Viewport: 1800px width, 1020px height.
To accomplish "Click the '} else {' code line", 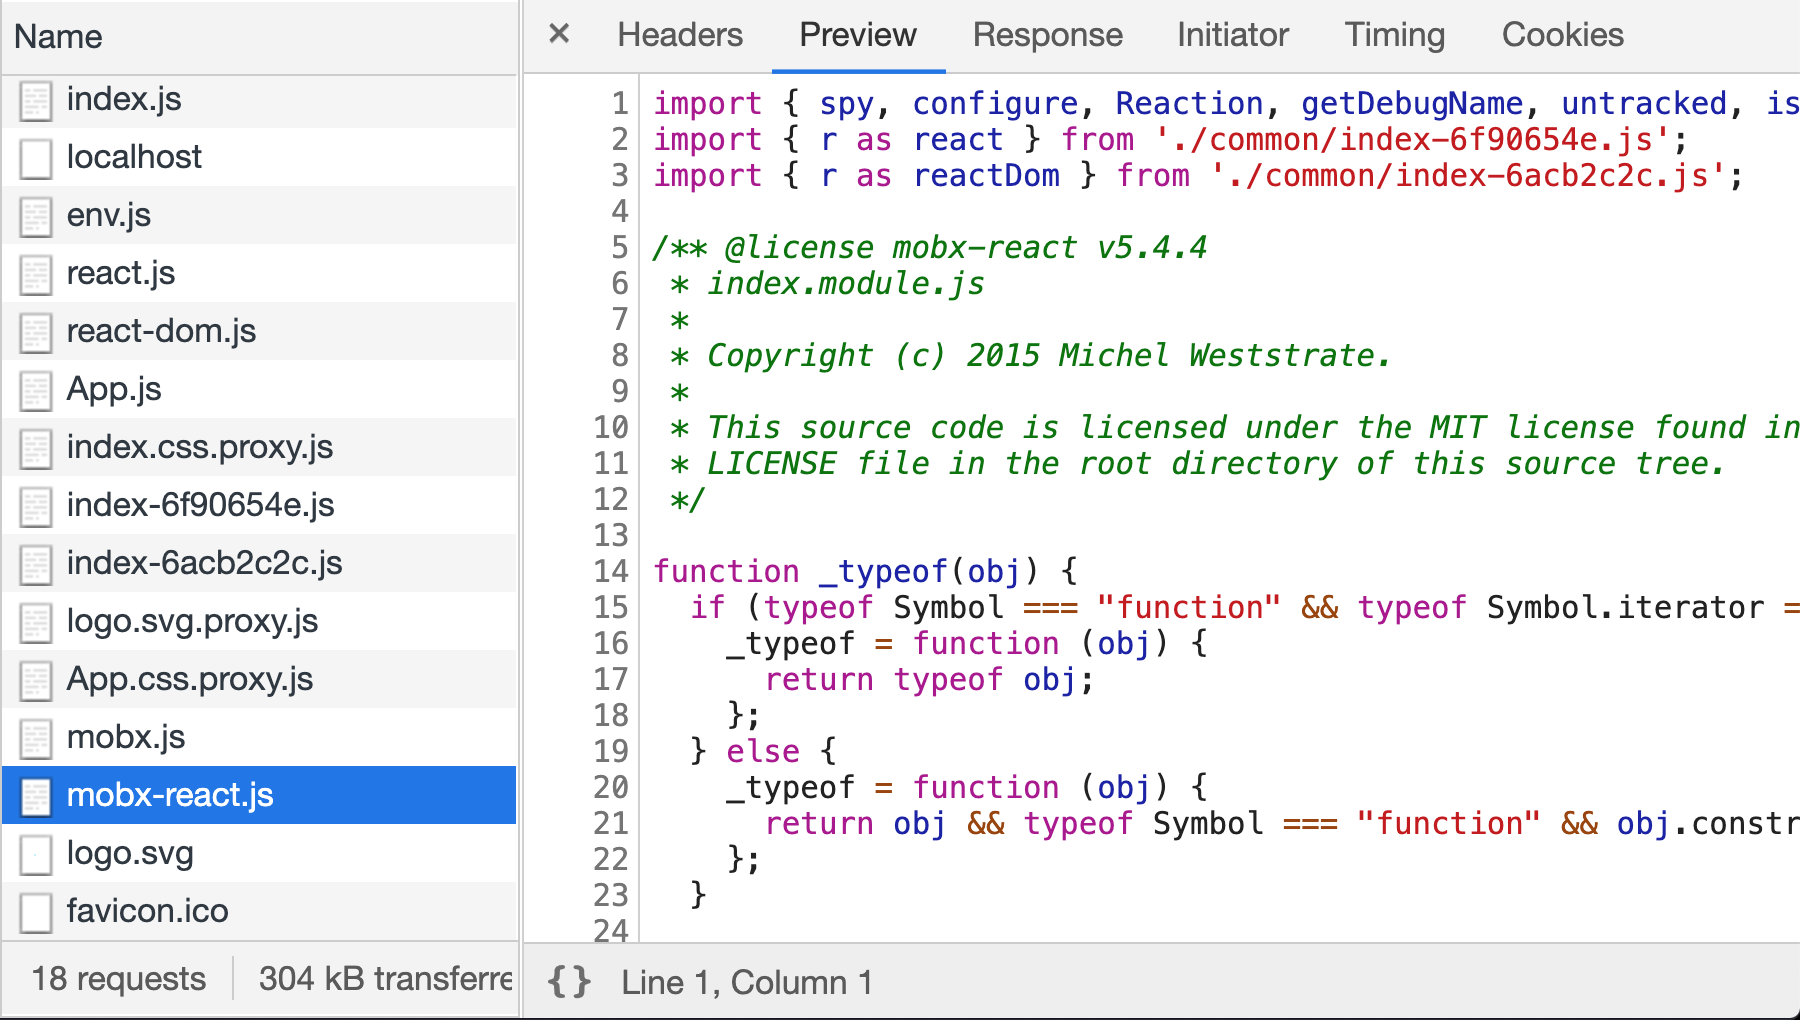I will [x=763, y=751].
